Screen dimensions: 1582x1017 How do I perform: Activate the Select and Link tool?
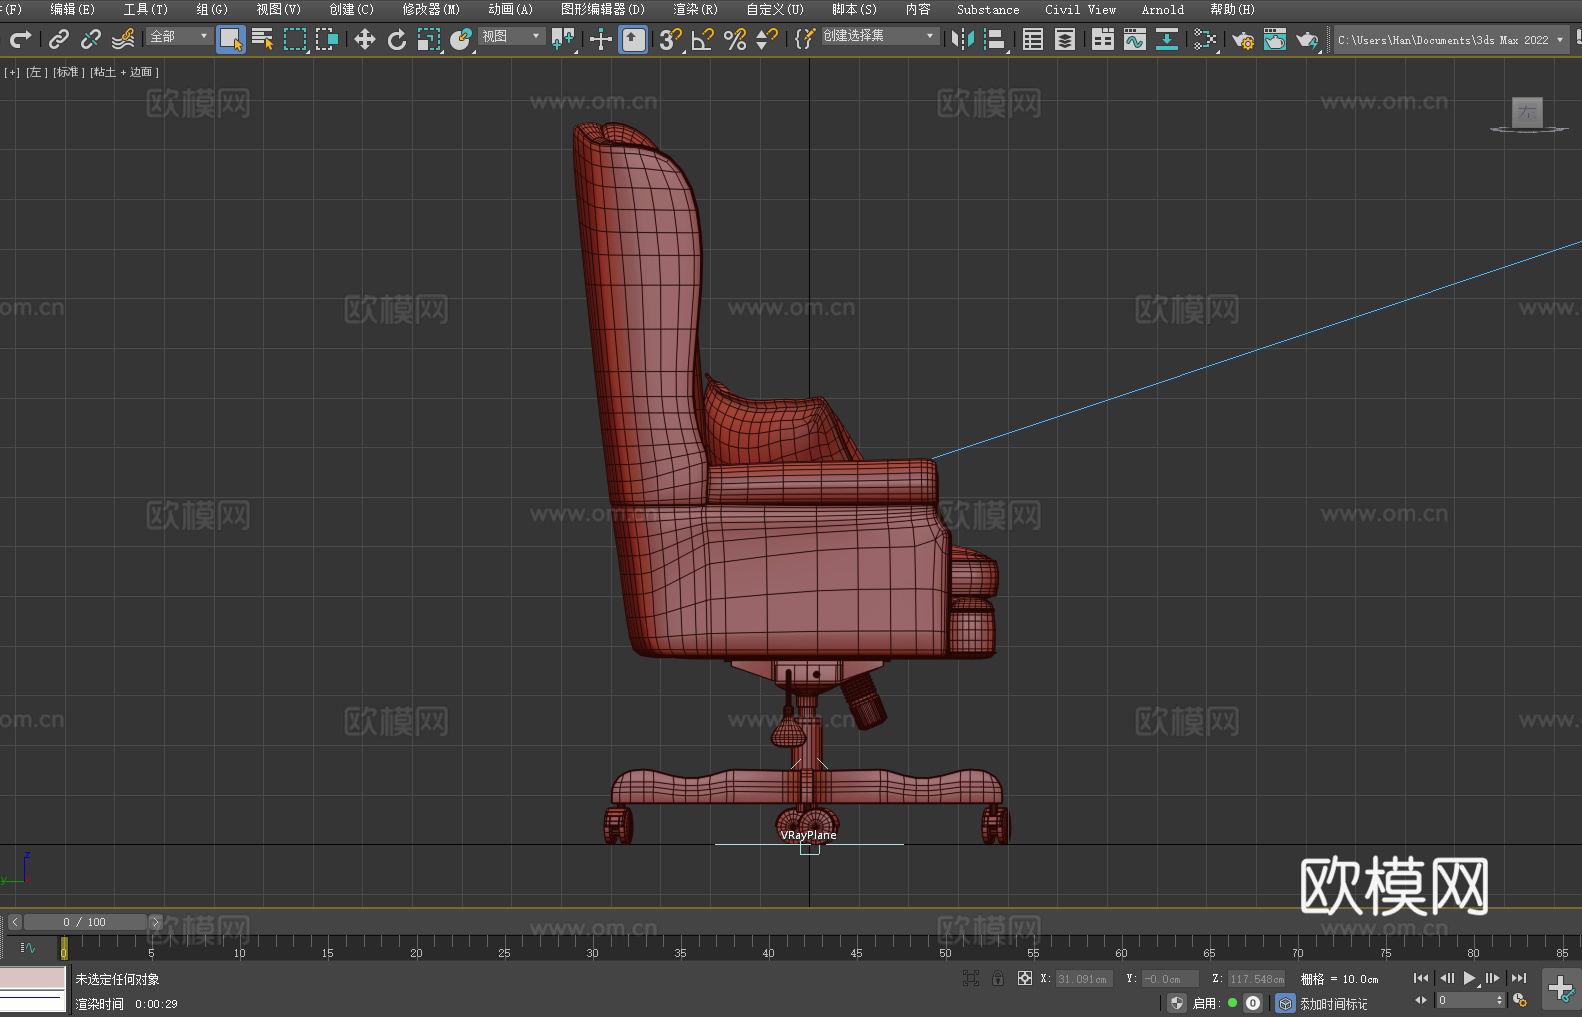(x=59, y=39)
